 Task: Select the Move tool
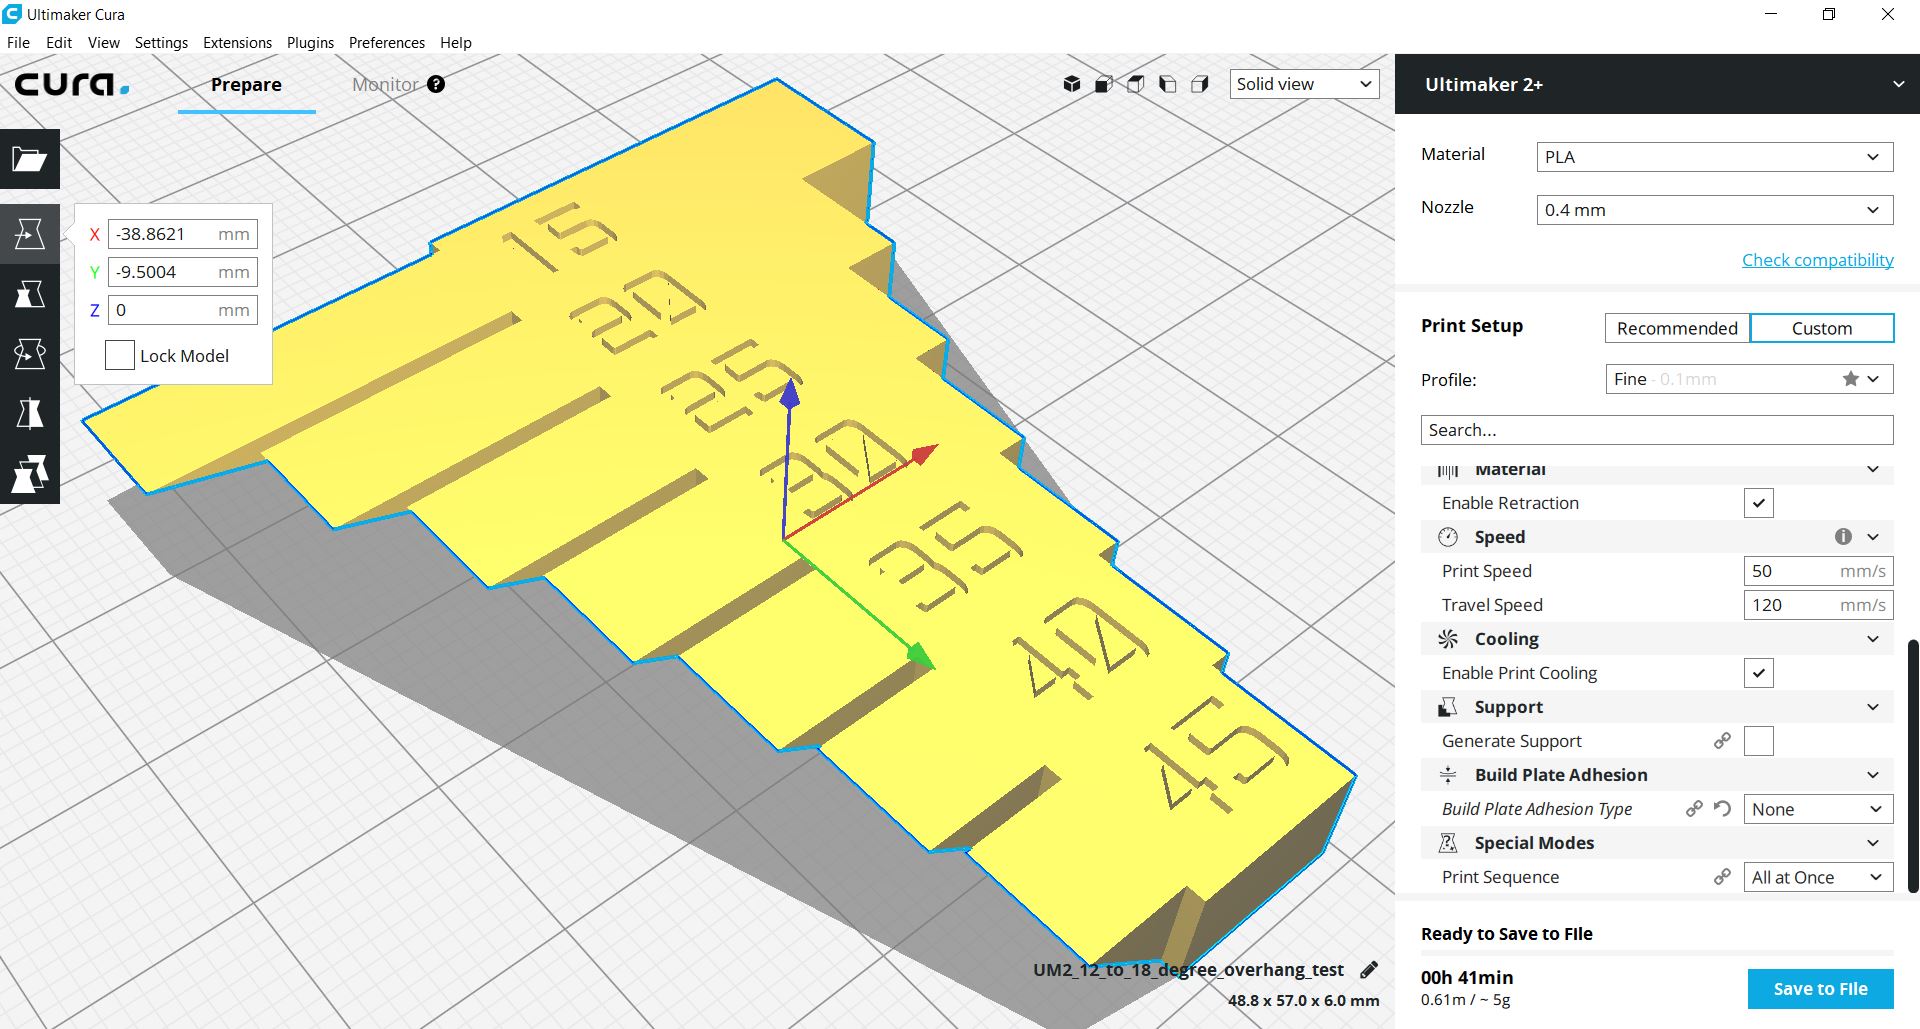pos(30,234)
